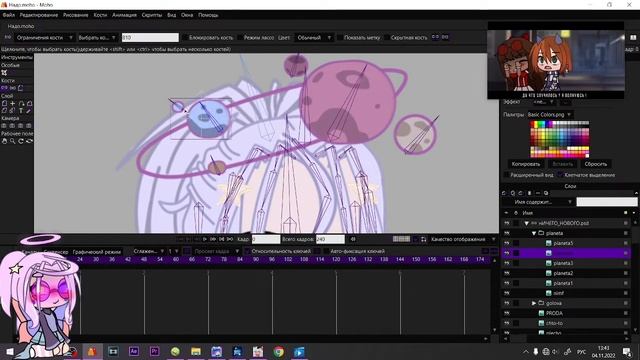Select the layer Text tool (T icon)
The image size is (640, 360).
[21, 111]
